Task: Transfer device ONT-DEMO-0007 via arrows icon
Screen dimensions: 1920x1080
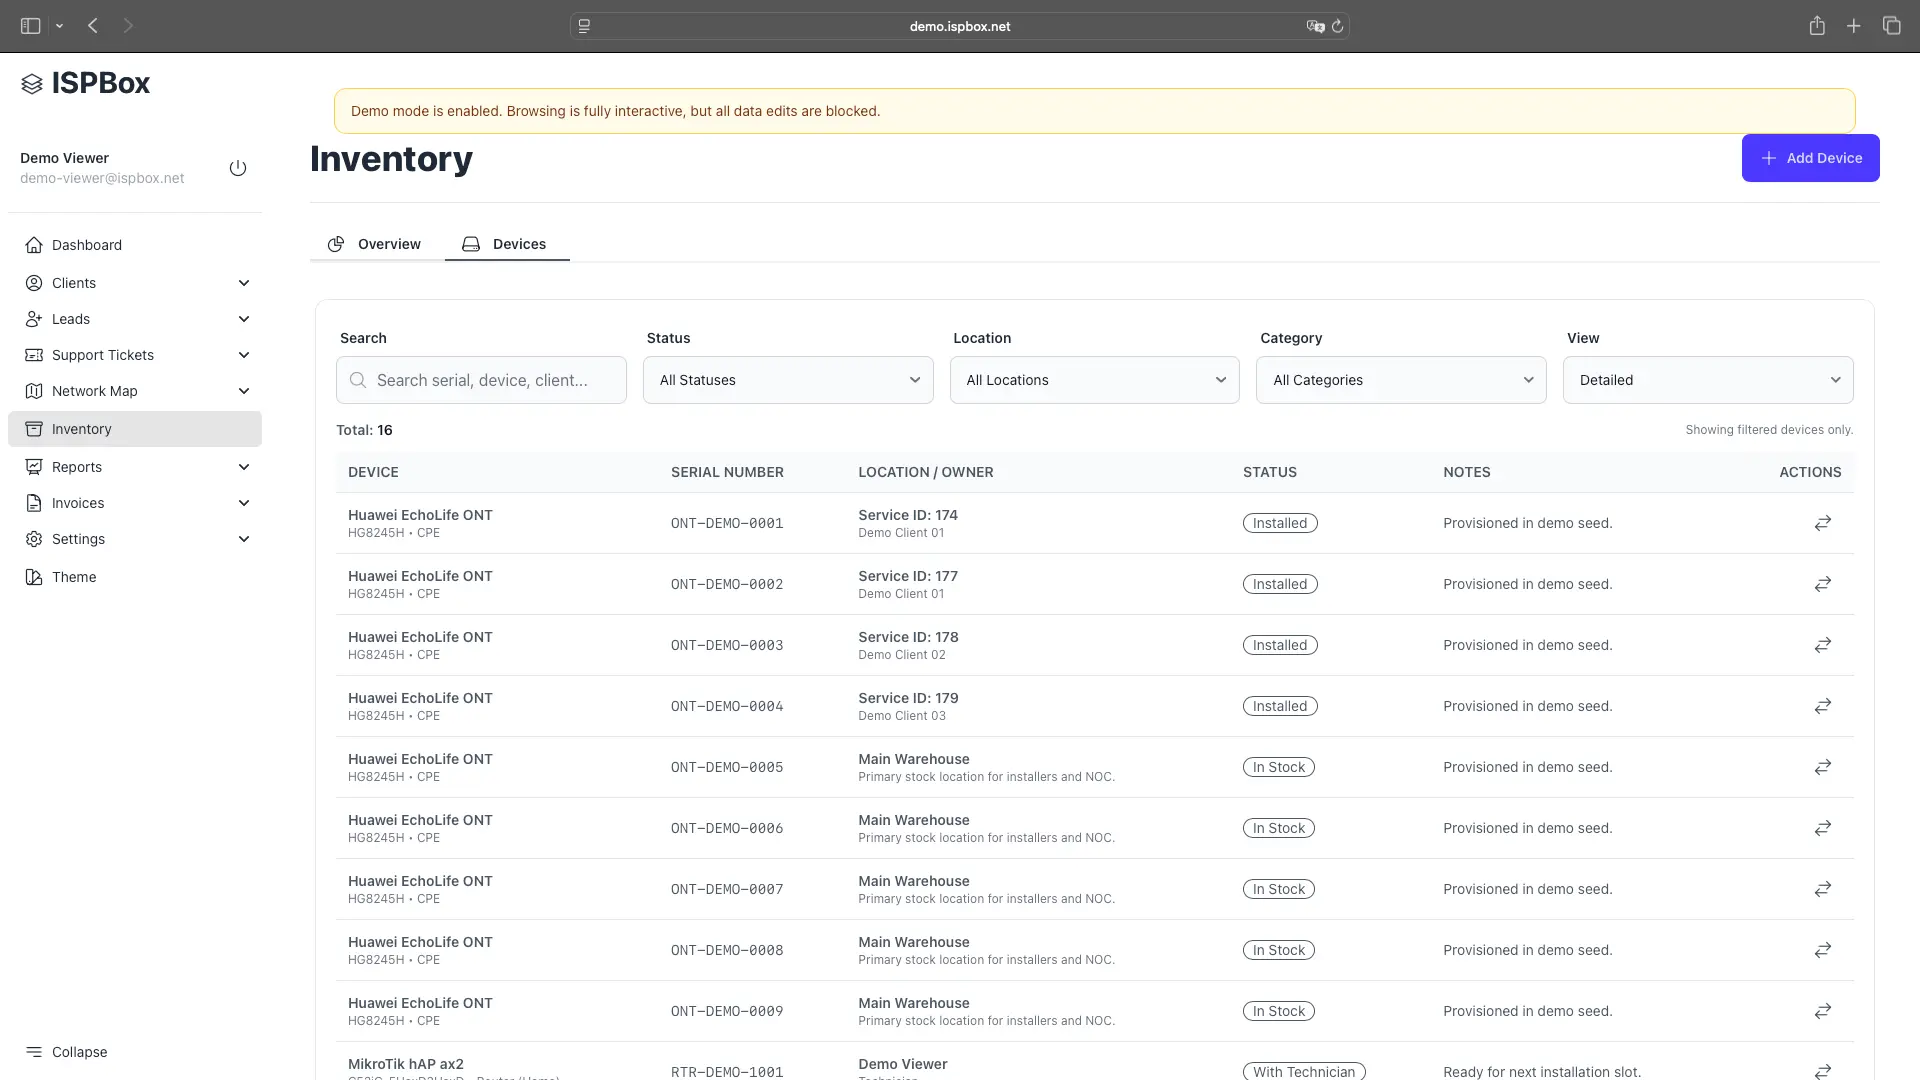Action: tap(1823, 889)
